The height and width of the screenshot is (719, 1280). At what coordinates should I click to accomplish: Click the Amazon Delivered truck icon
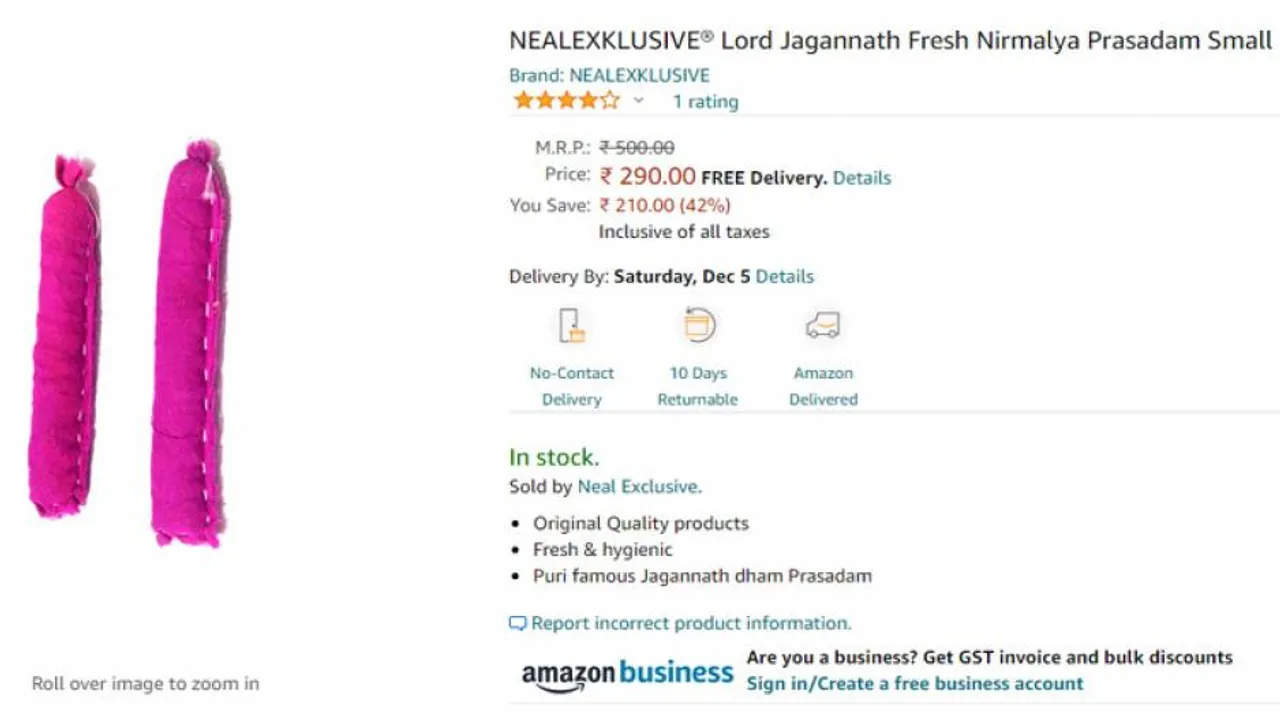pyautogui.click(x=822, y=324)
